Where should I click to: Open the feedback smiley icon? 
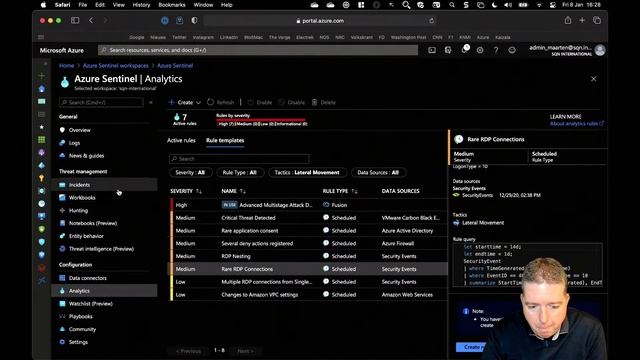click(512, 50)
